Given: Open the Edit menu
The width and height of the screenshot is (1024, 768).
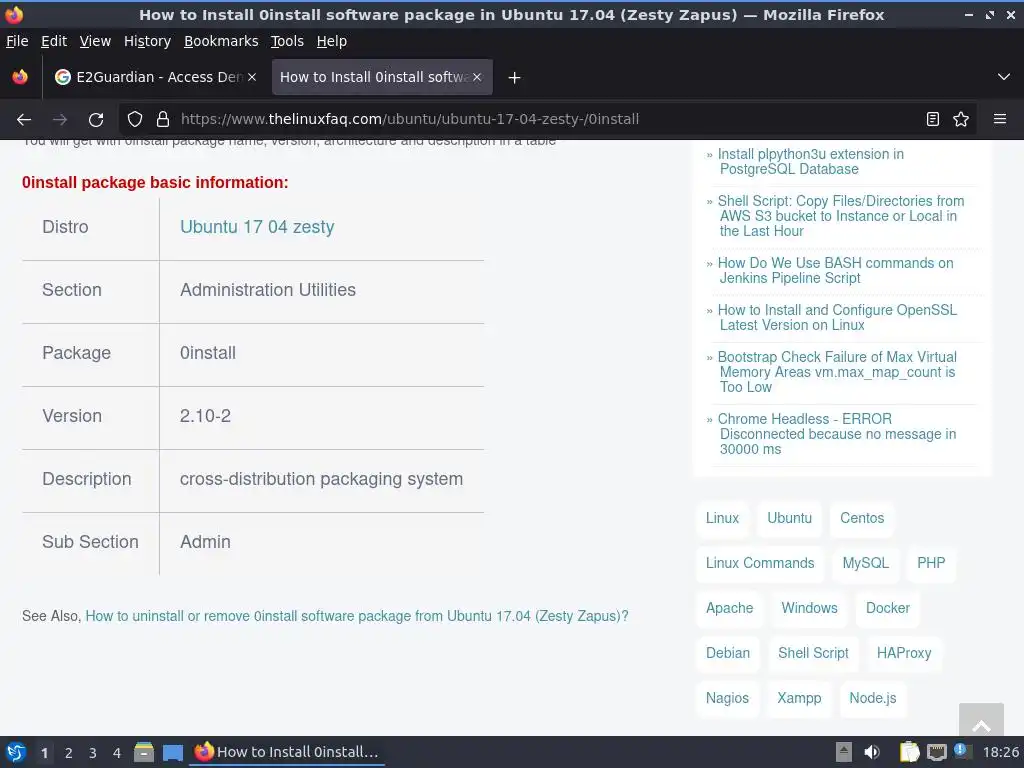Looking at the screenshot, I should (54, 41).
